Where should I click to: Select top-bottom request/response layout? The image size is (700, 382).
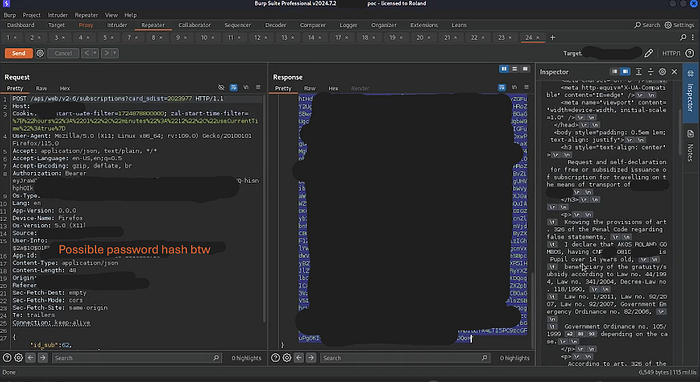pyautogui.click(x=514, y=69)
